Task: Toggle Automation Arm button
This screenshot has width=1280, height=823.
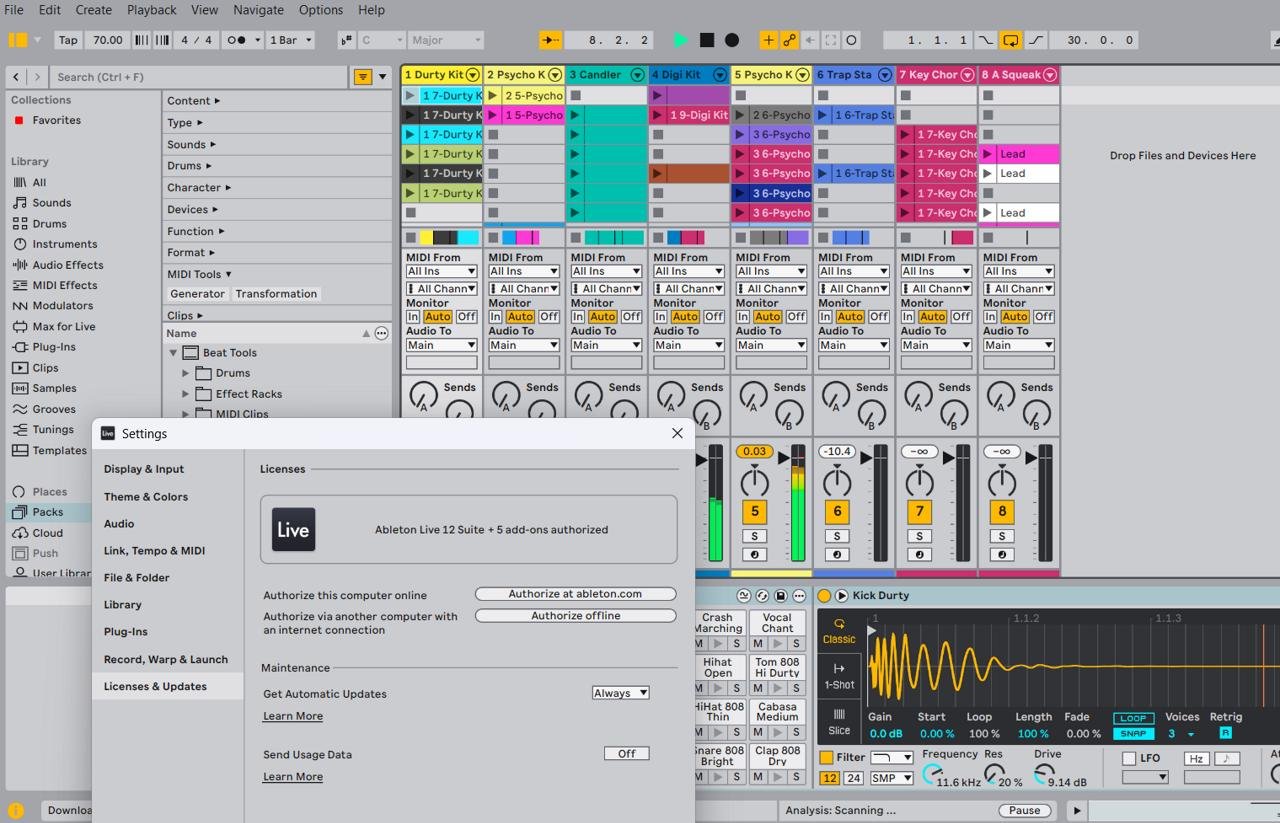Action: pos(789,40)
